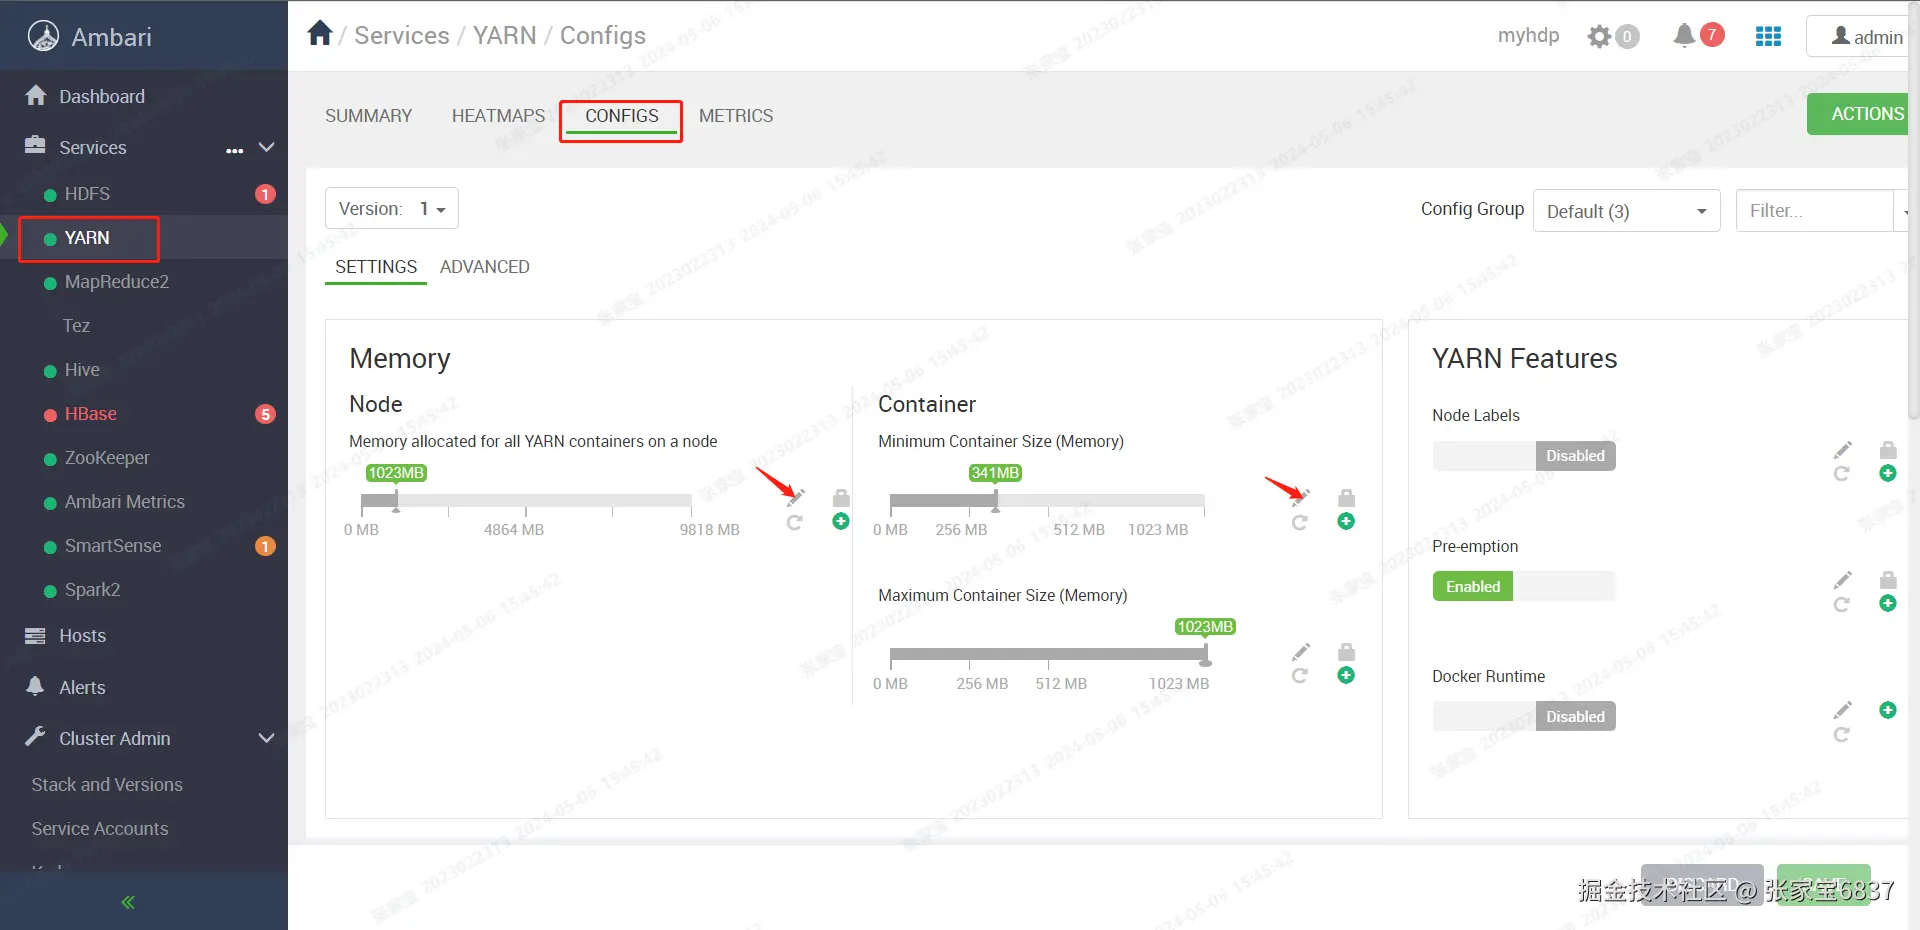Screen dimensions: 1920x930
Task: Add override for Node memory plus icon
Action: pyautogui.click(x=841, y=521)
